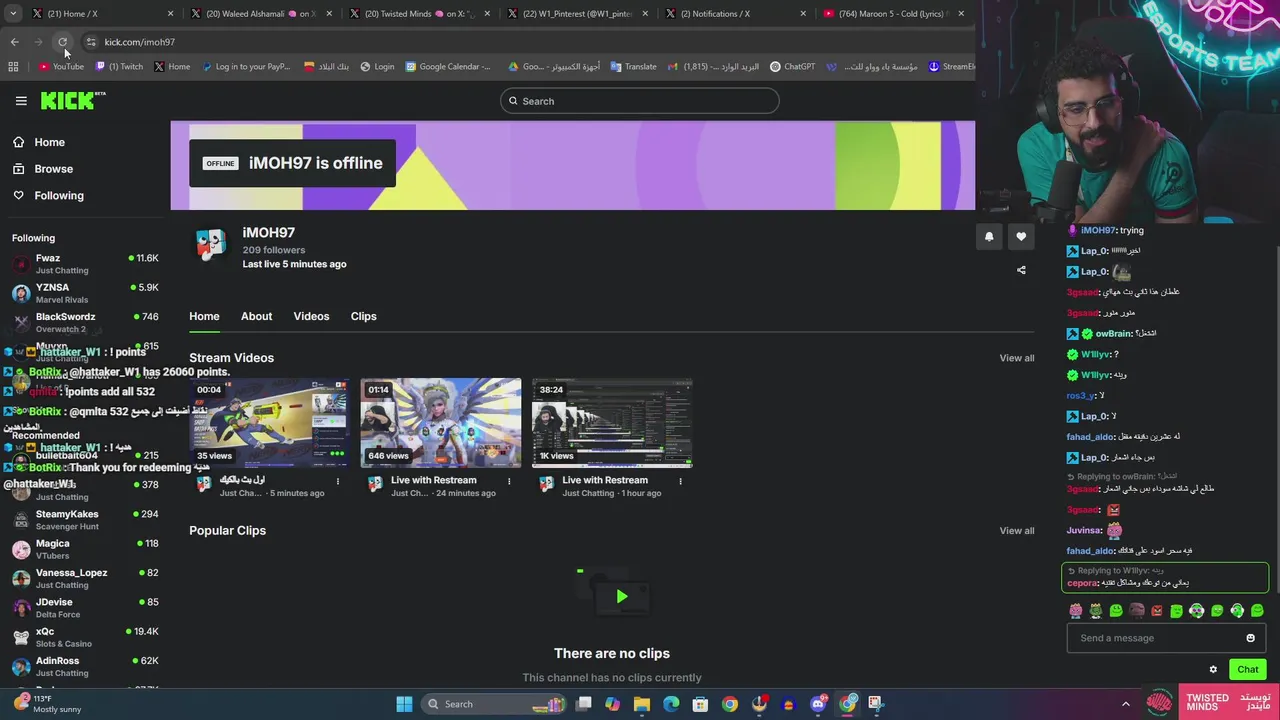This screenshot has height=720, width=1280.
Task: Switch to About tab
Action: click(x=256, y=316)
